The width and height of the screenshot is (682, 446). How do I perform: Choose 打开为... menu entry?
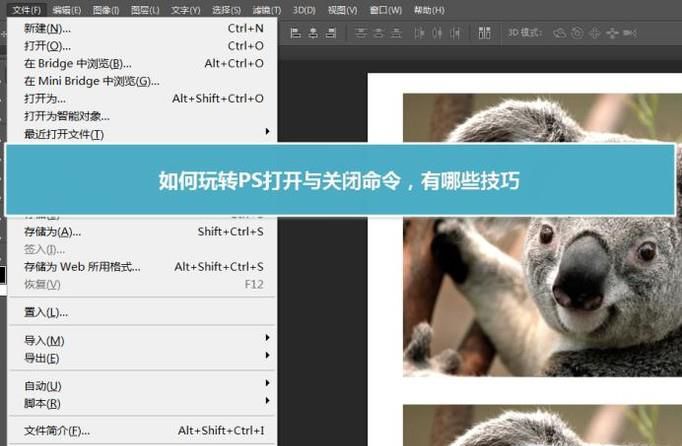point(142,99)
